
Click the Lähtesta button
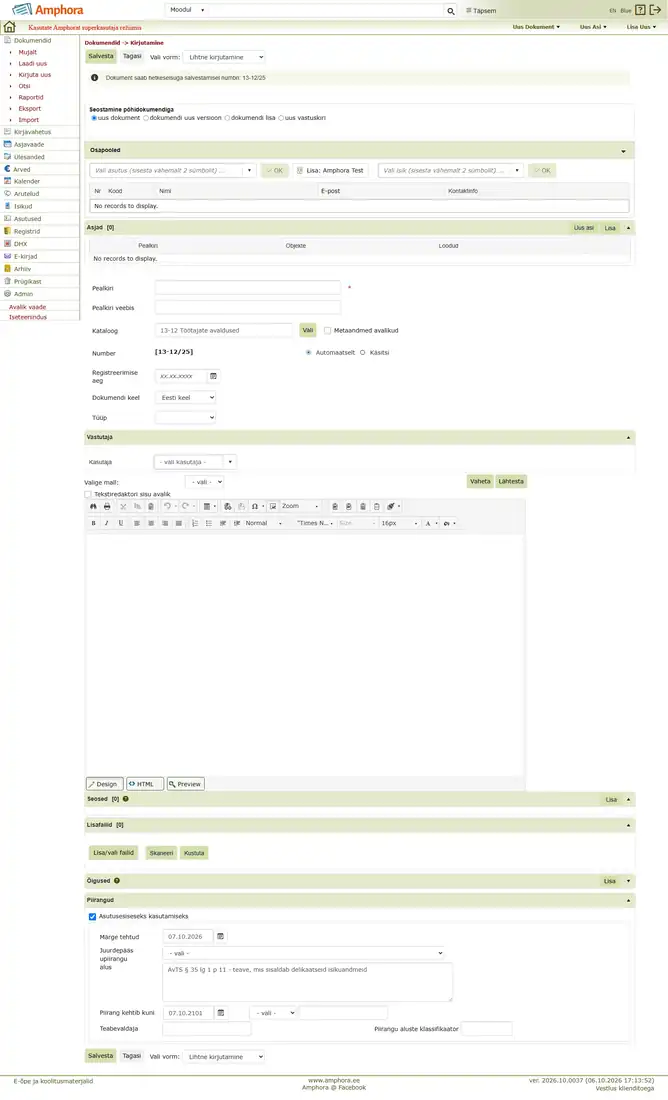pos(511,481)
